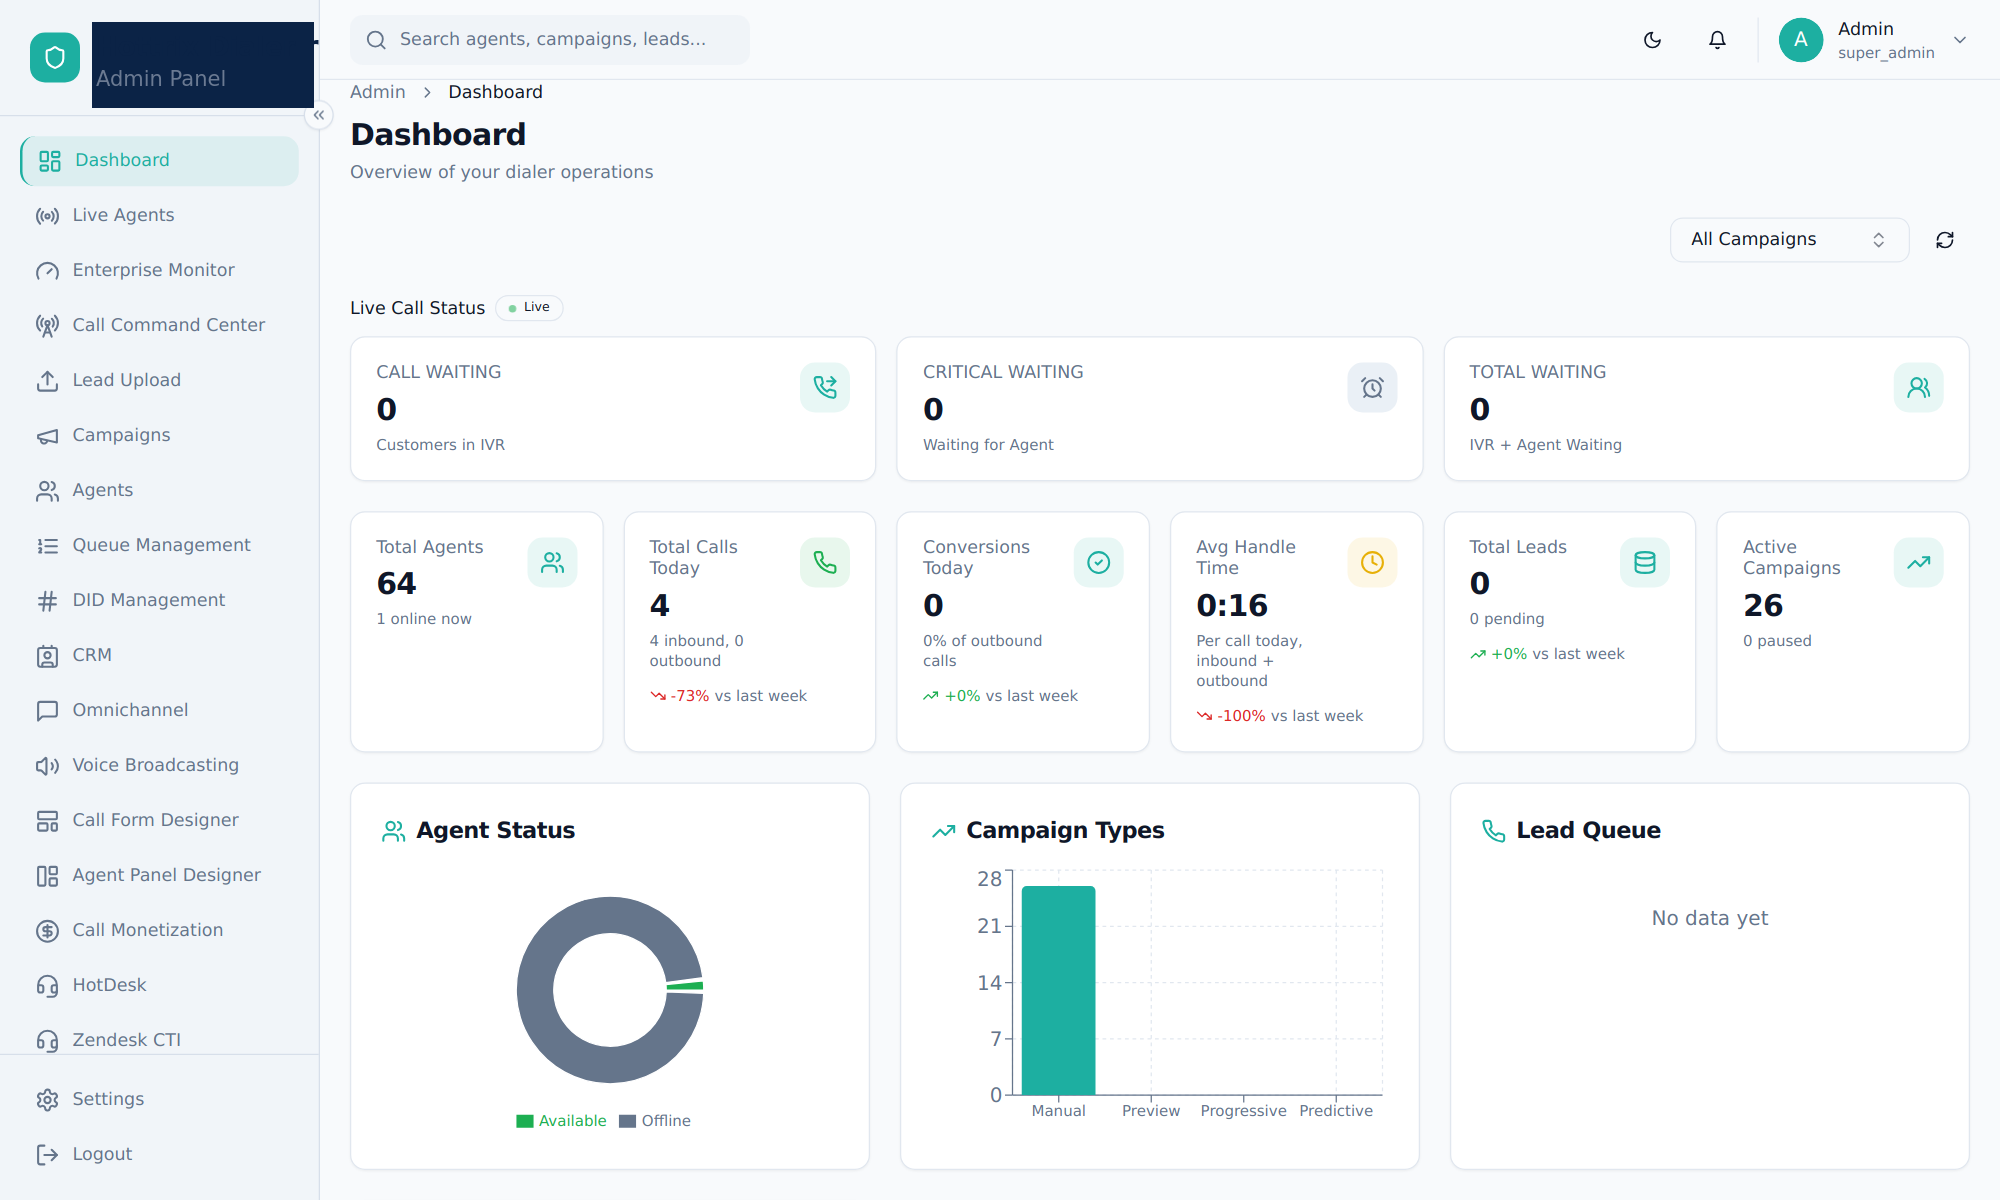The width and height of the screenshot is (2000, 1200).
Task: Click the Agents sidebar icon
Action: pos(47,491)
